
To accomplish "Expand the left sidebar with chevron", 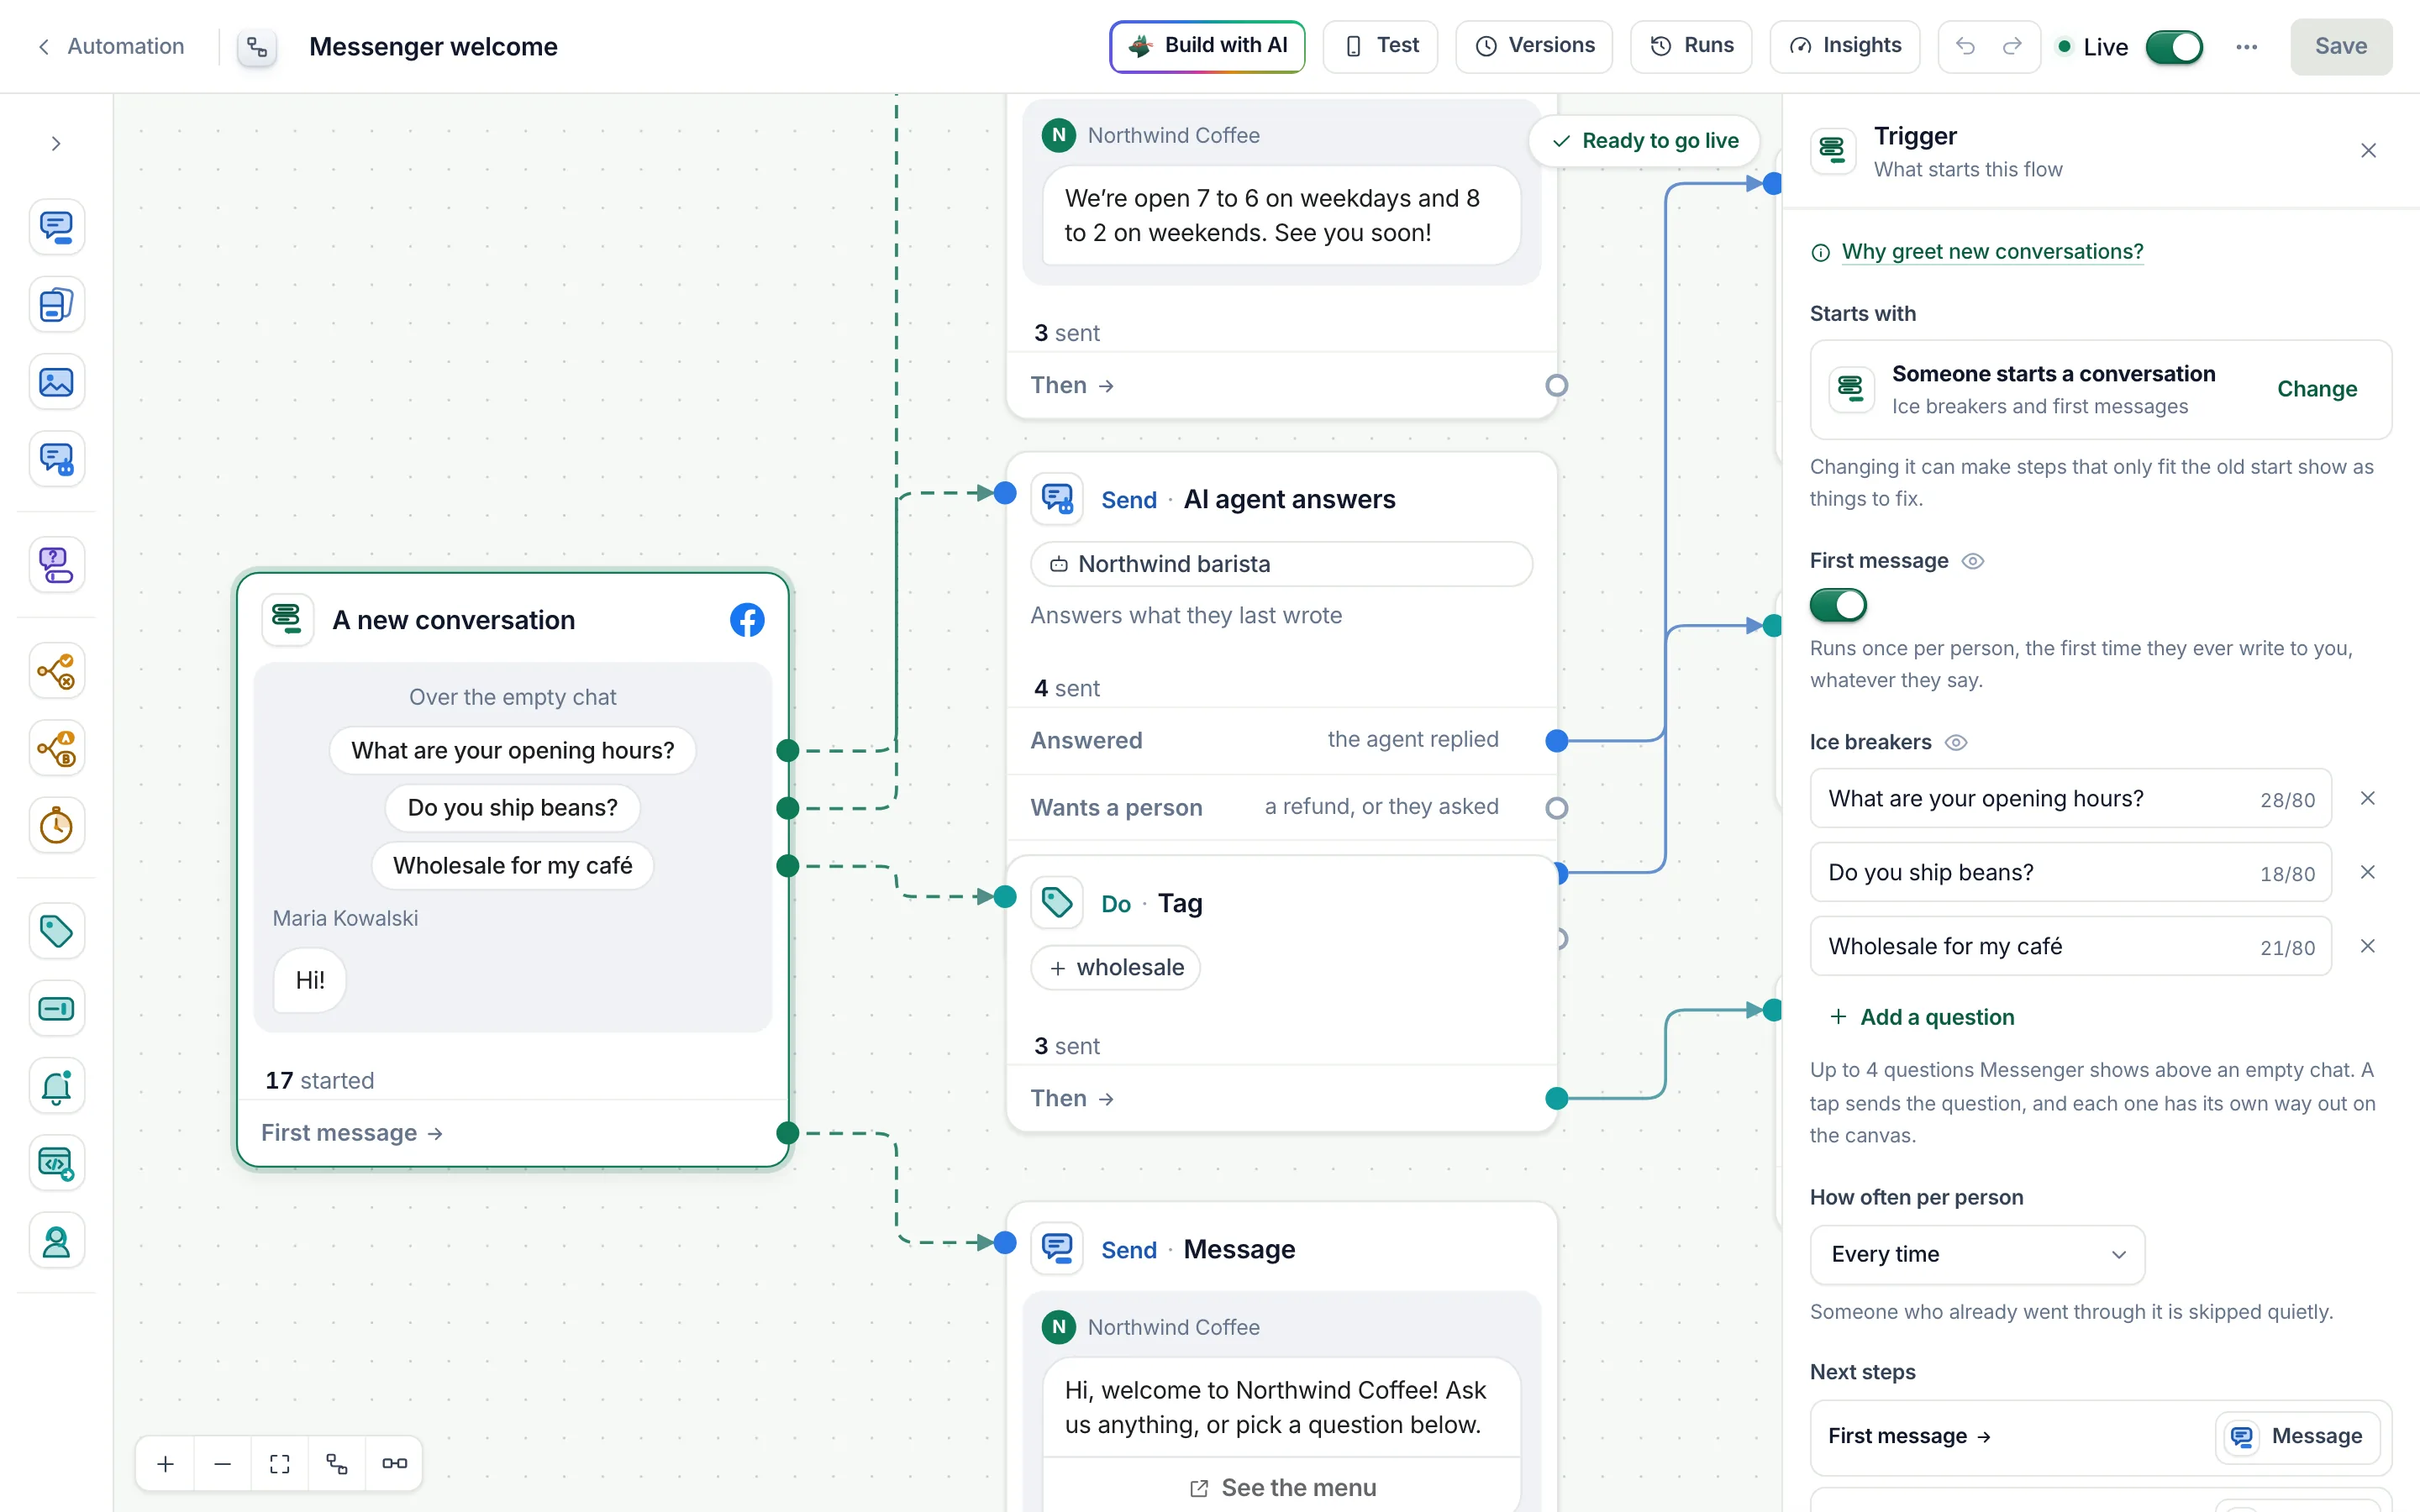I will tap(56, 144).
